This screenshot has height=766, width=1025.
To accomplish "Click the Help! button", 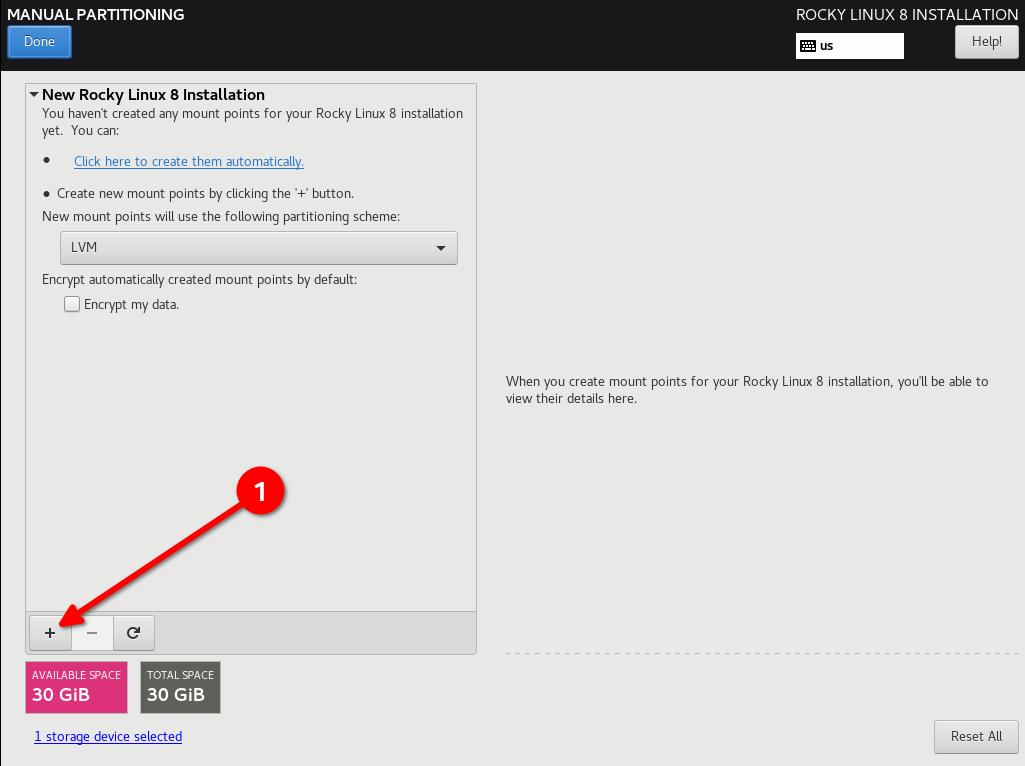I will tap(986, 41).
